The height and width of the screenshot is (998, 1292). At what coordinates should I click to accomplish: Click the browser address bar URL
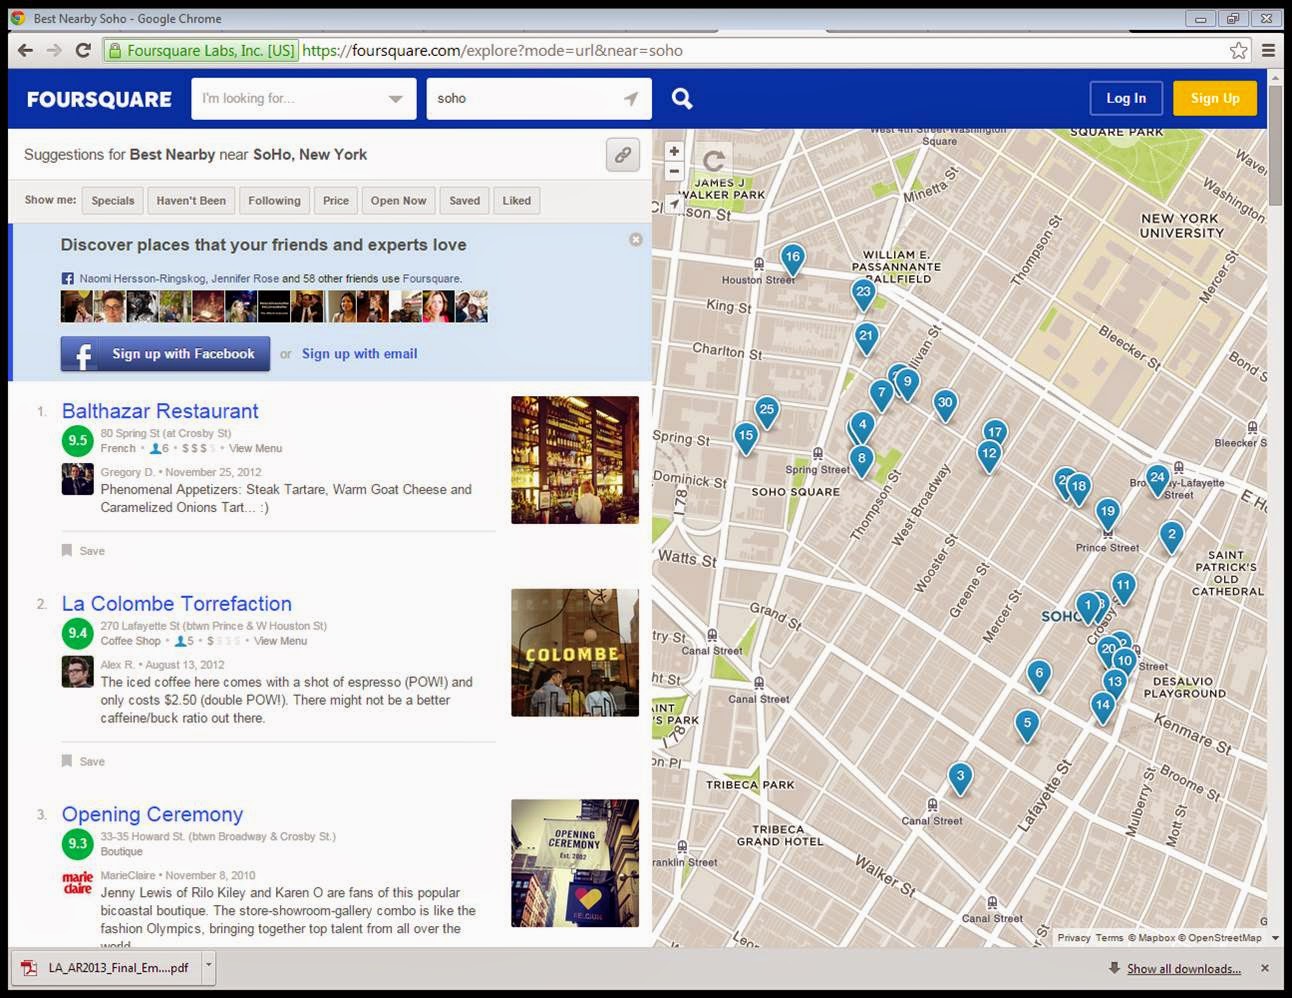pyautogui.click(x=492, y=50)
